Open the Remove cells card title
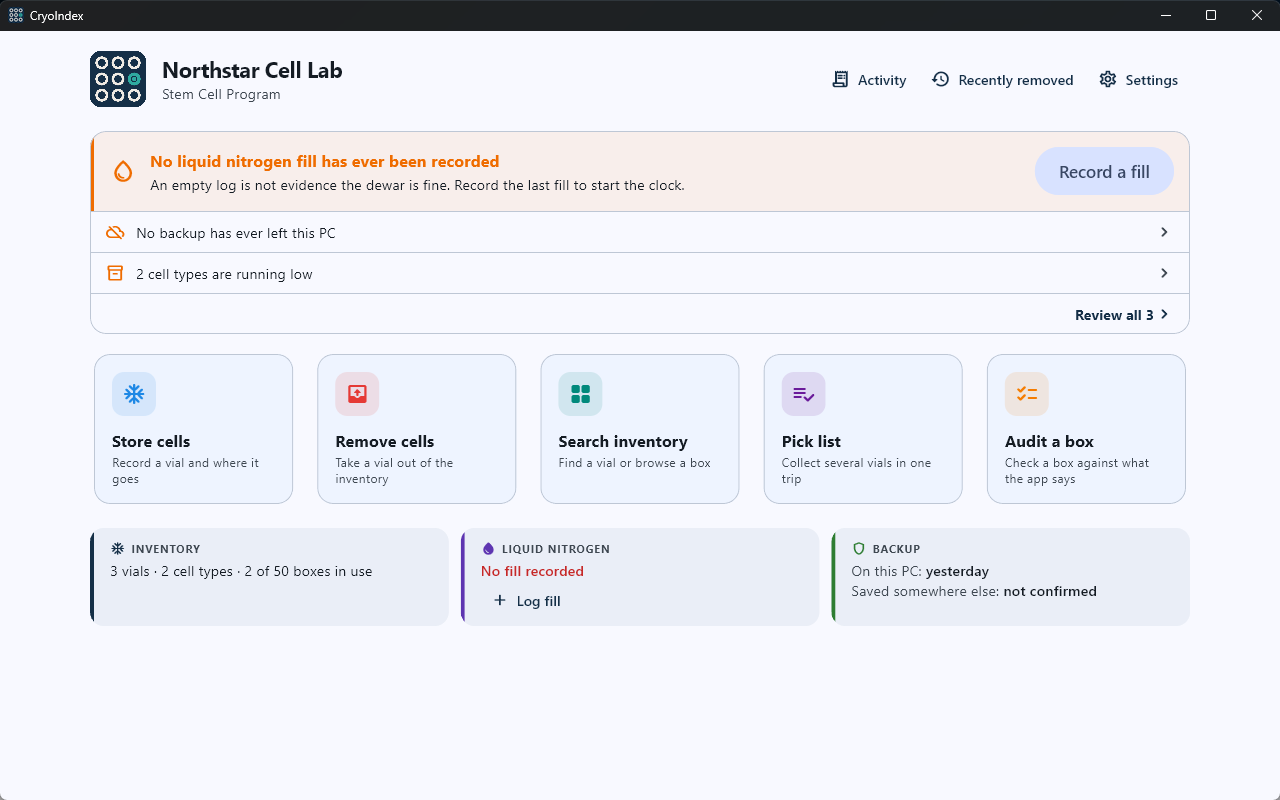The width and height of the screenshot is (1280, 800). (x=385, y=441)
